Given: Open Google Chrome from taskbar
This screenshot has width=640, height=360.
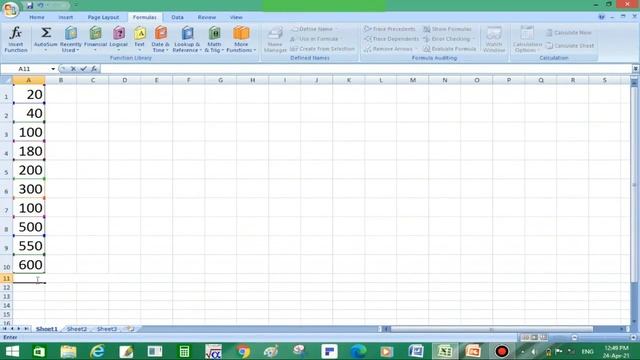Looking at the screenshot, I should 242,351.
